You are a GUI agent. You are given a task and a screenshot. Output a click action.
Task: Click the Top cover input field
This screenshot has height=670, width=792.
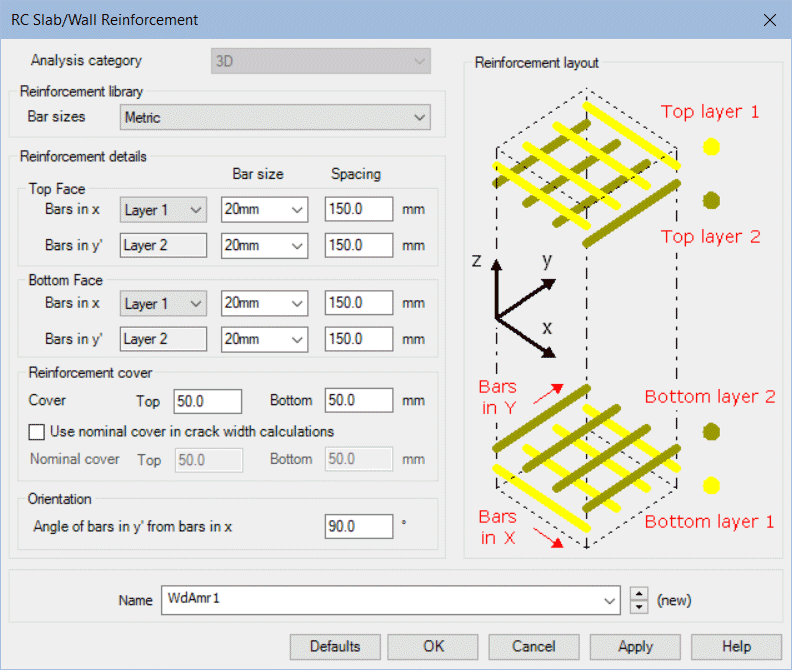[x=207, y=401]
